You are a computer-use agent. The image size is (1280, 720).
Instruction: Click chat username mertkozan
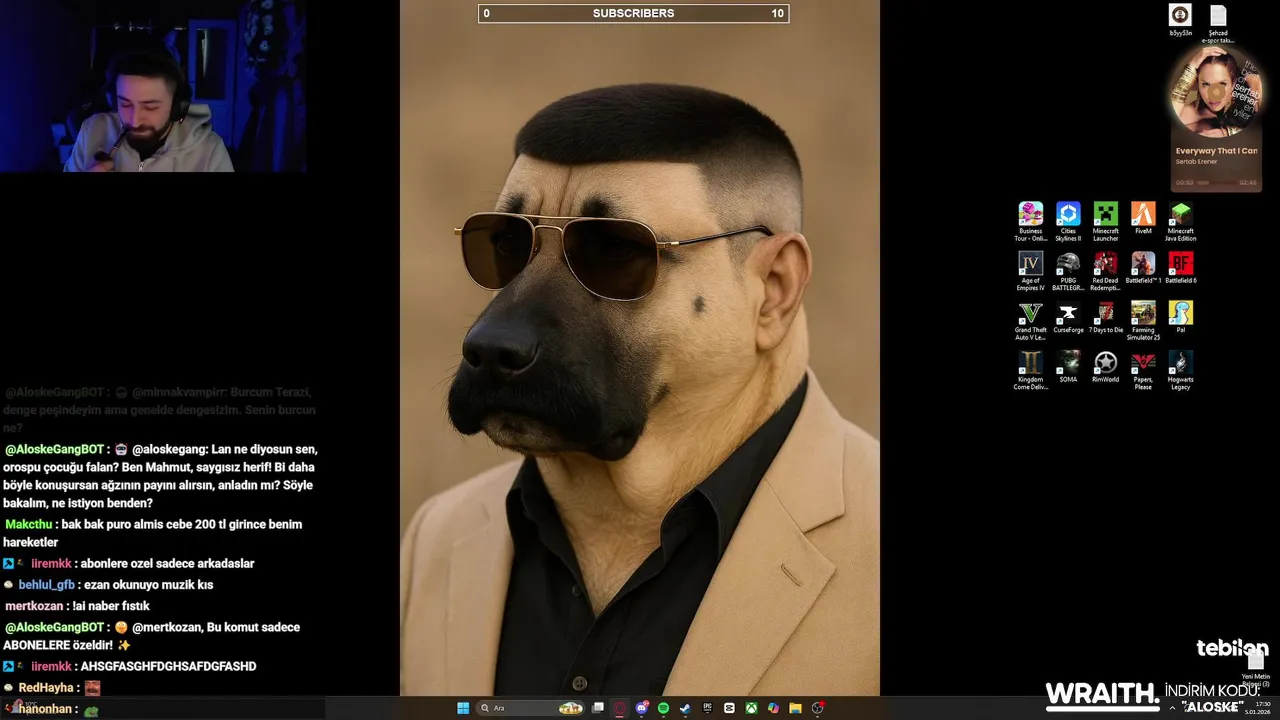pyautogui.click(x=33, y=606)
